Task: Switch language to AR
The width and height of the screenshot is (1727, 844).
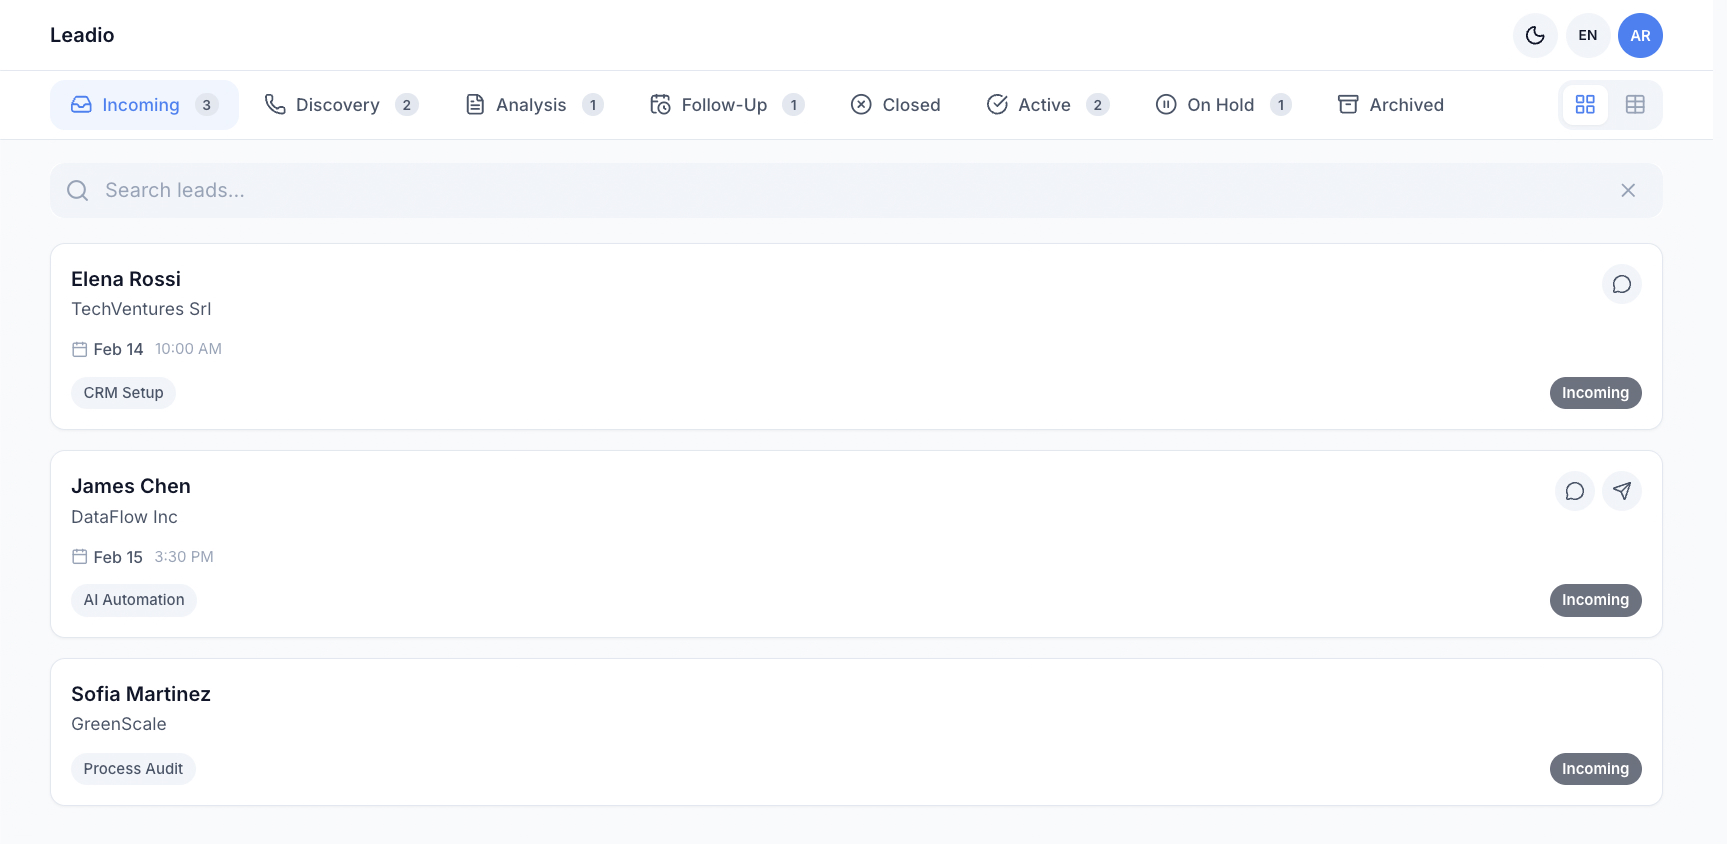Action: click(1640, 36)
